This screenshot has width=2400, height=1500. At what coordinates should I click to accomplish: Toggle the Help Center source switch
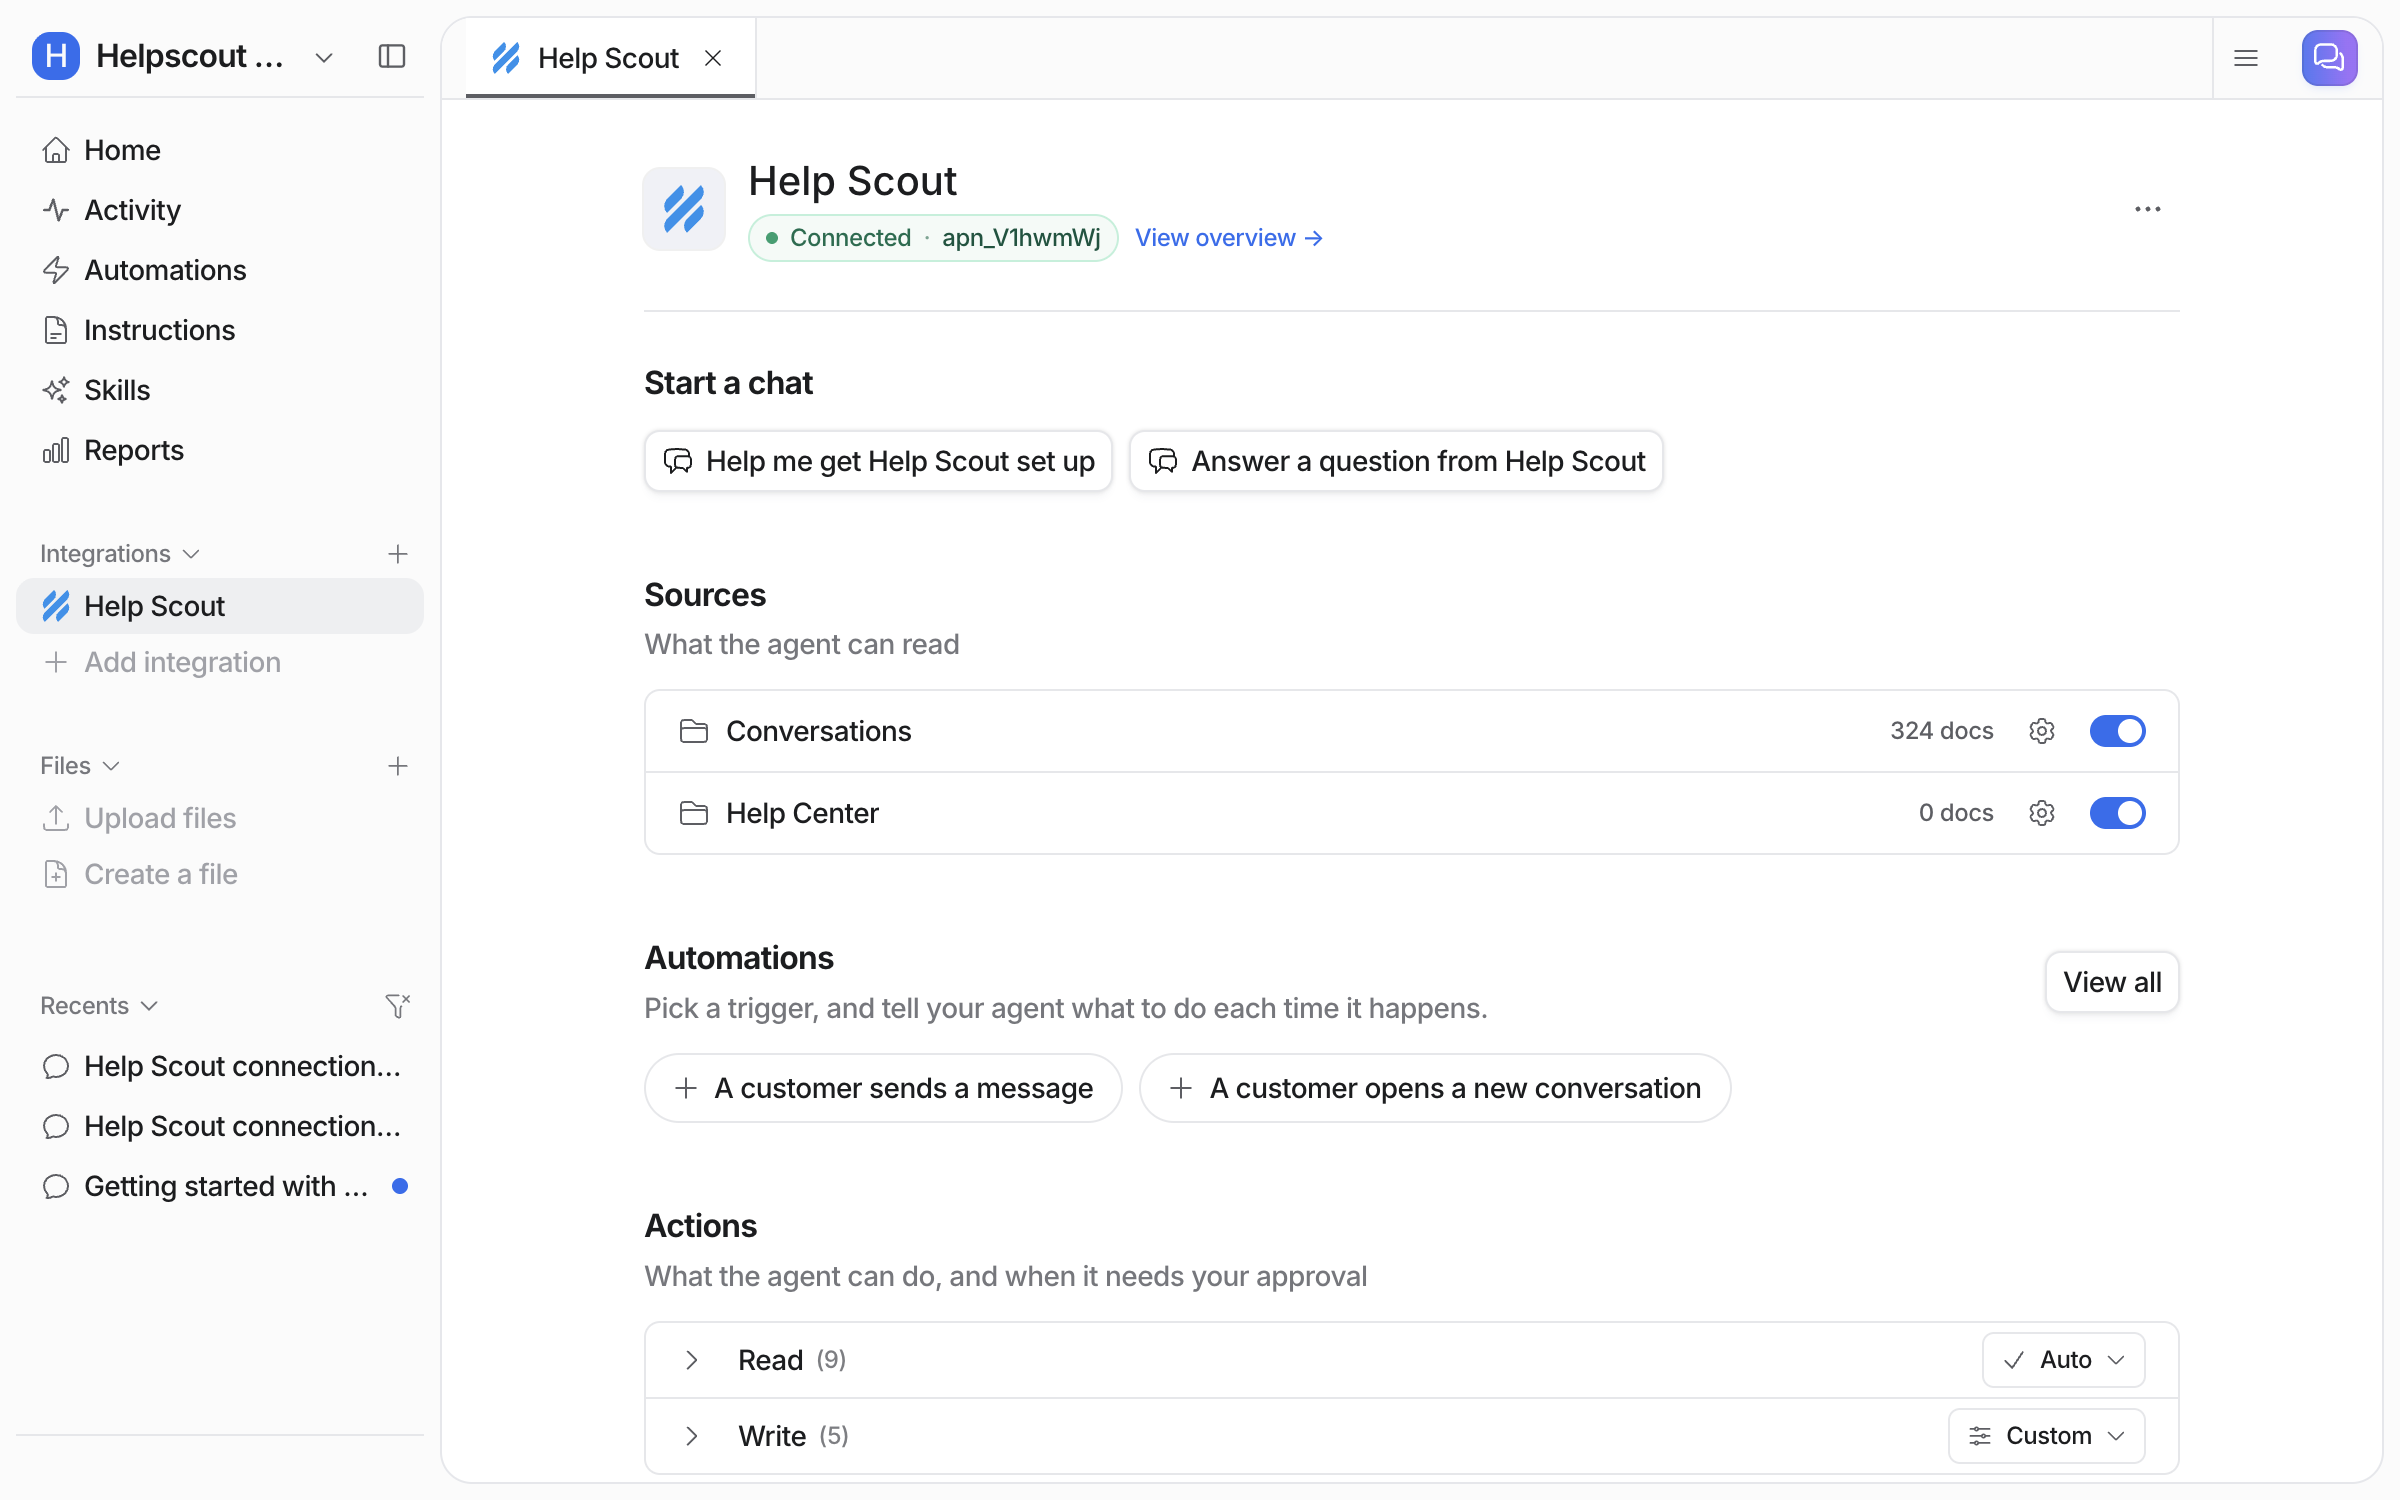click(2117, 813)
